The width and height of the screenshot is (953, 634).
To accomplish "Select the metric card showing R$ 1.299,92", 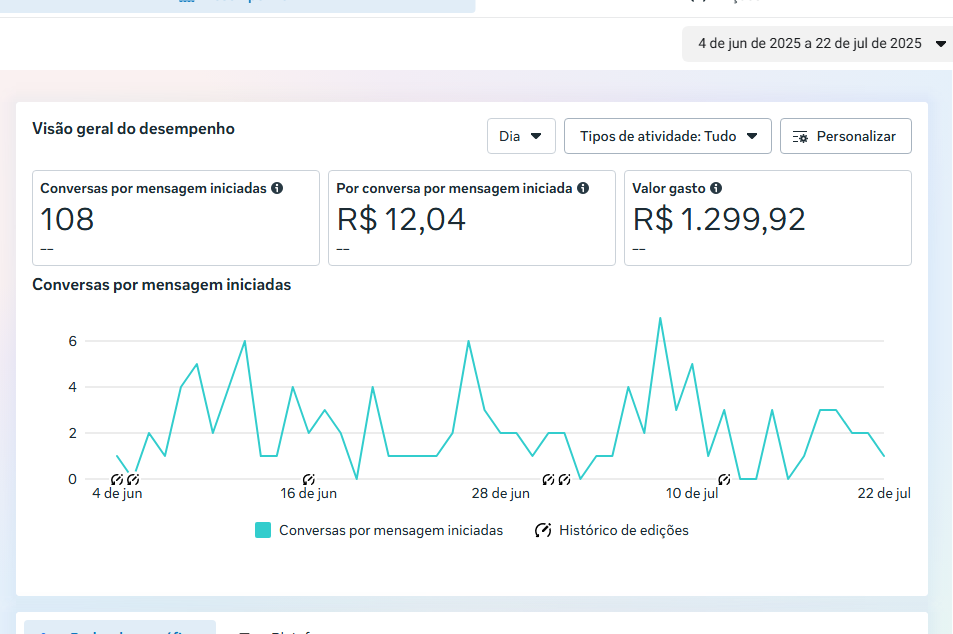I will coord(767,218).
